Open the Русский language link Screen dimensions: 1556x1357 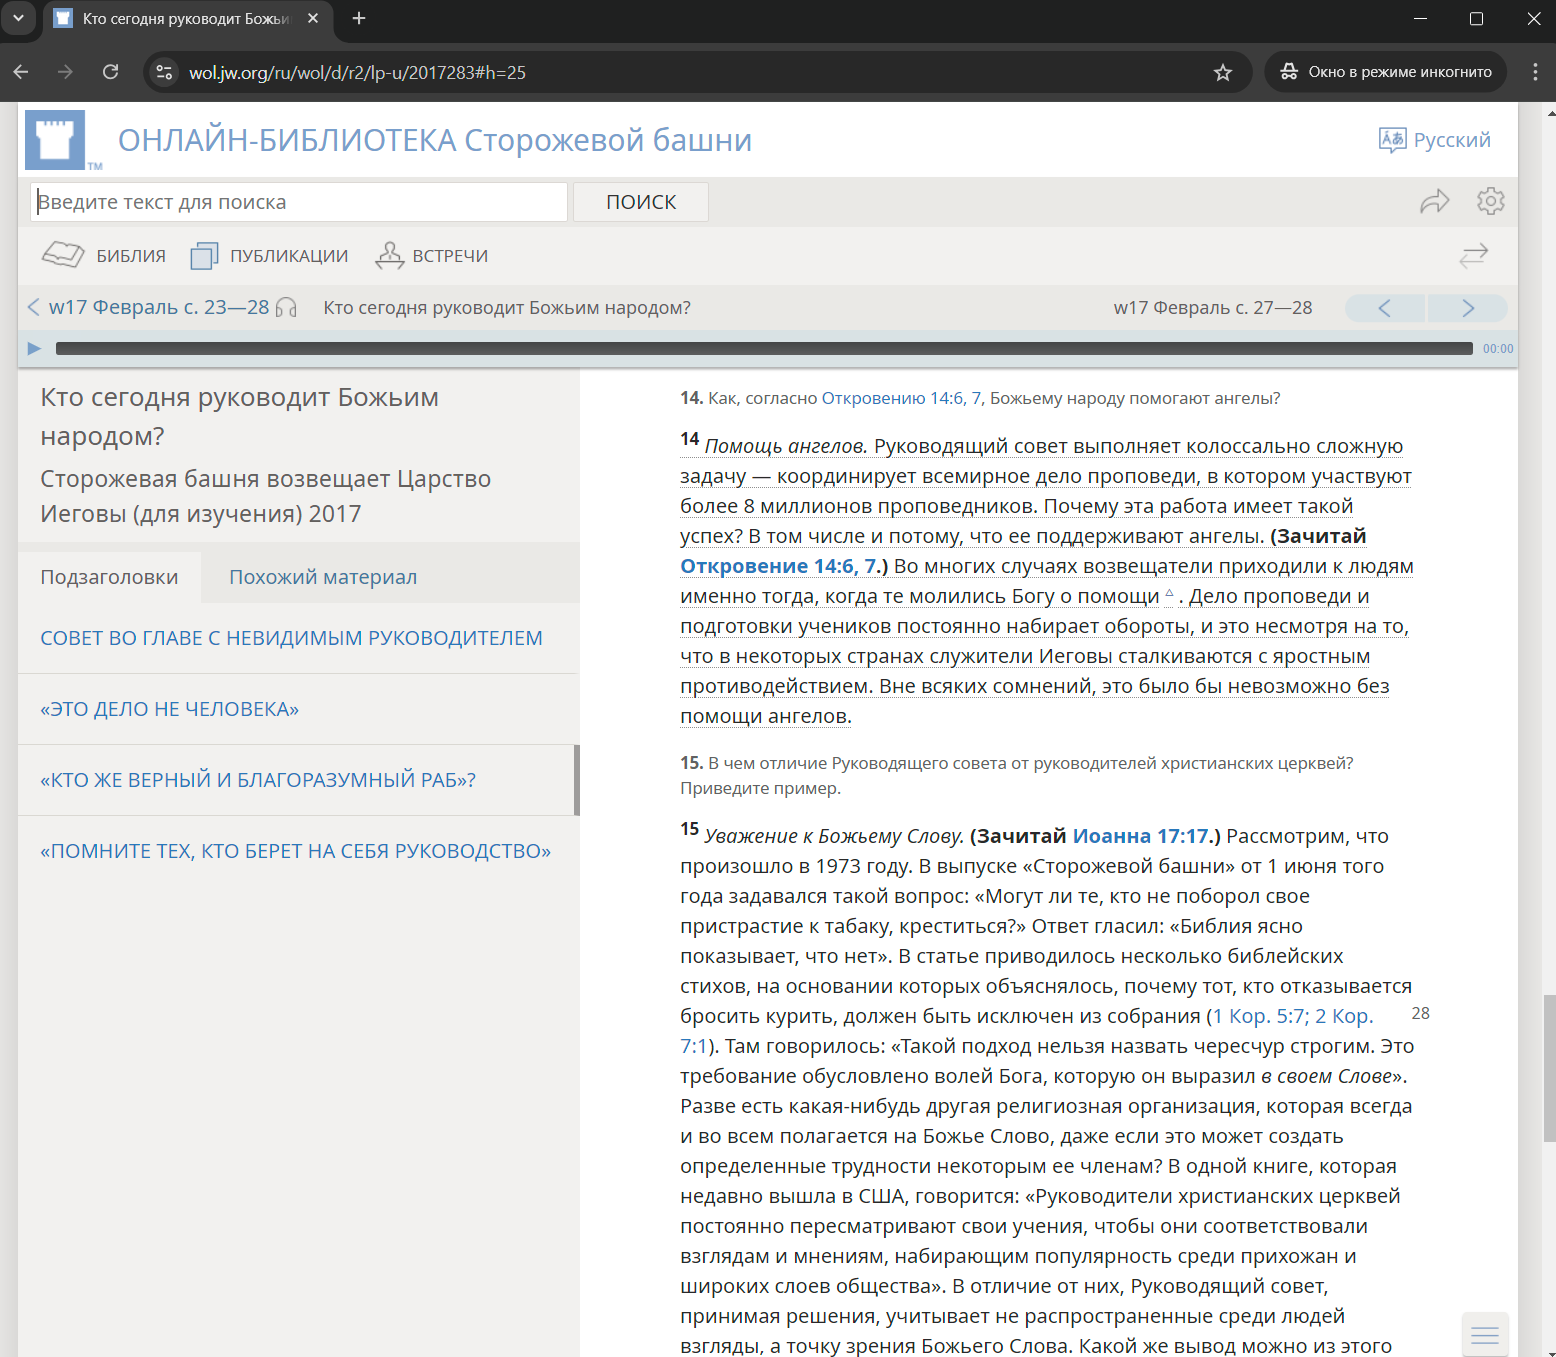pyautogui.click(x=1452, y=140)
